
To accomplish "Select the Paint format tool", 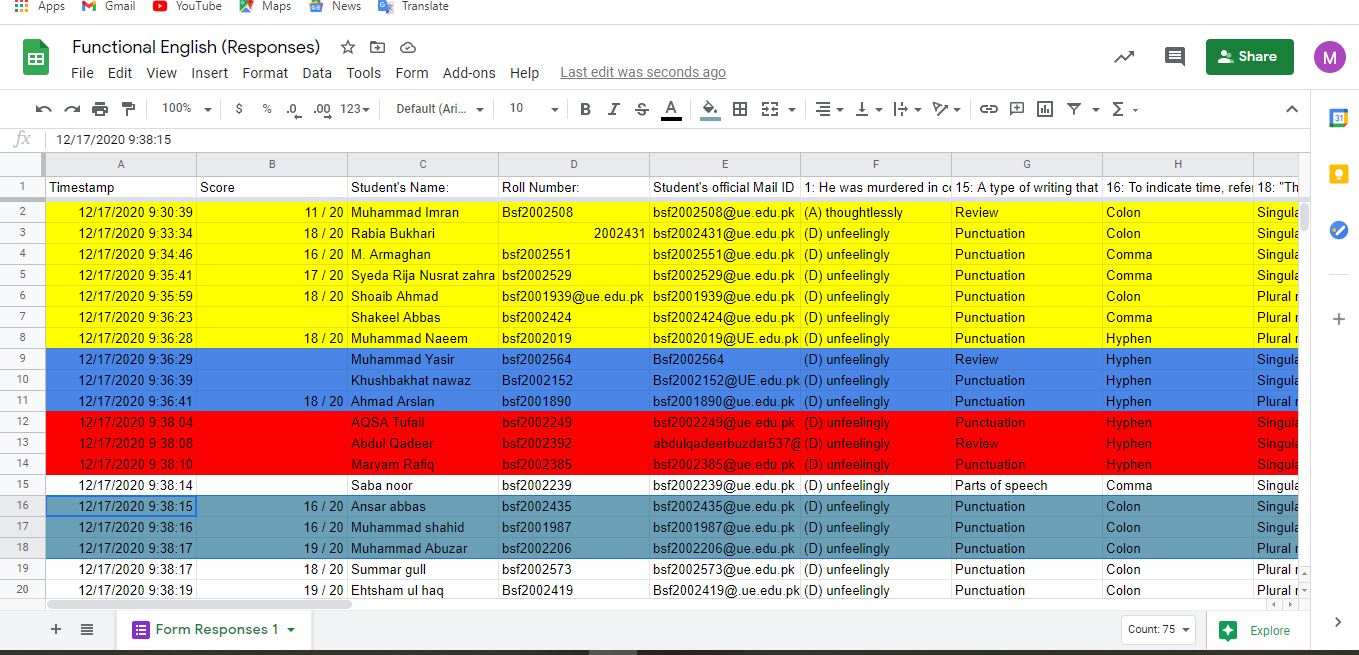I will tap(127, 108).
